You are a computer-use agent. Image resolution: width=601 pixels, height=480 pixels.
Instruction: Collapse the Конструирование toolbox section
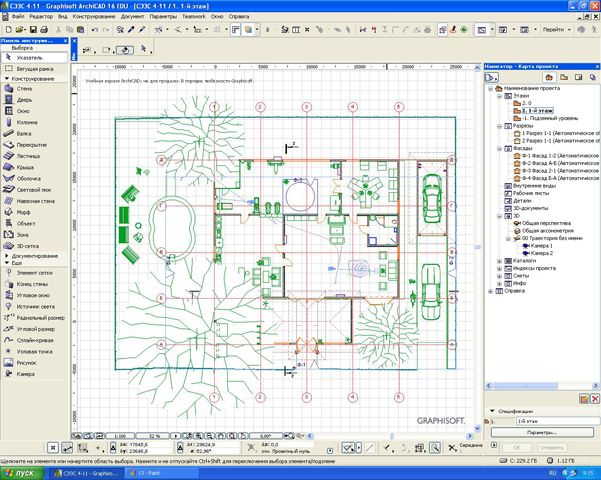[x=7, y=79]
